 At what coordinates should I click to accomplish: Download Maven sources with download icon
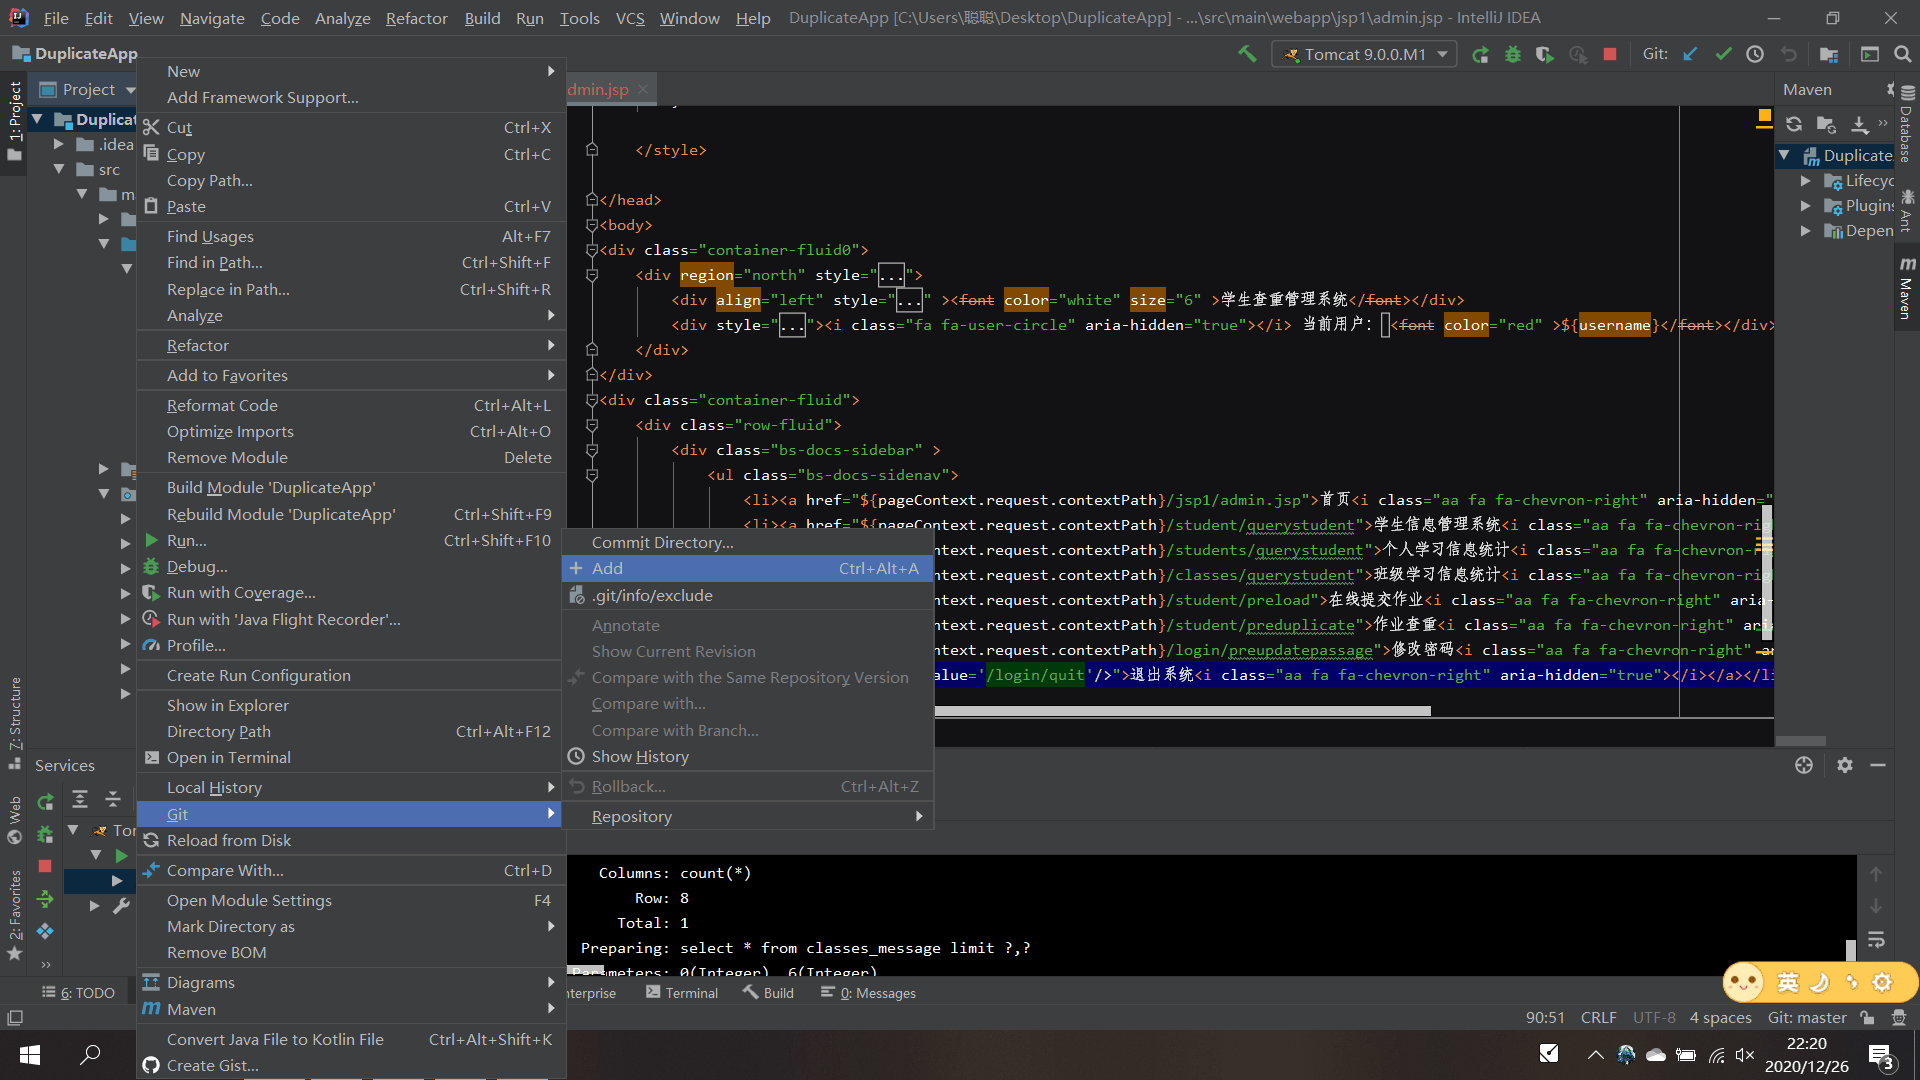1860,124
